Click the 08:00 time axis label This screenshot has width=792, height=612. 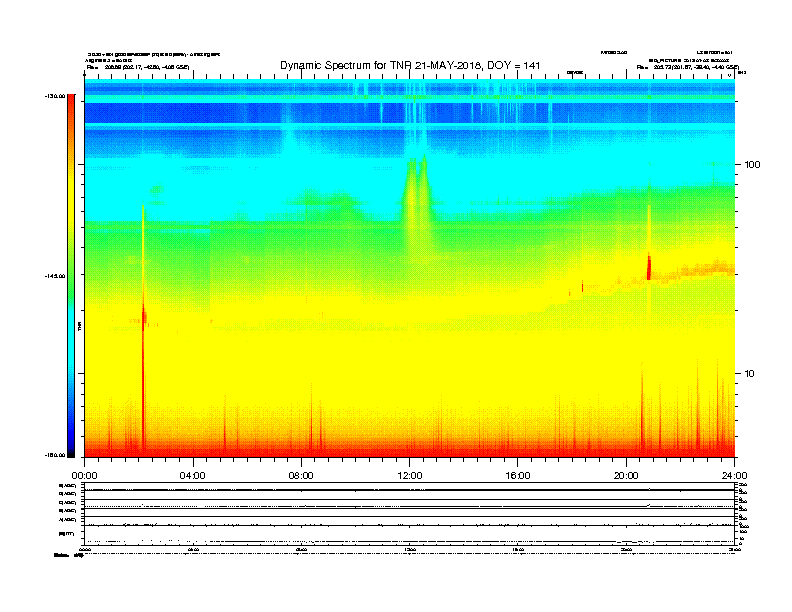tap(301, 476)
